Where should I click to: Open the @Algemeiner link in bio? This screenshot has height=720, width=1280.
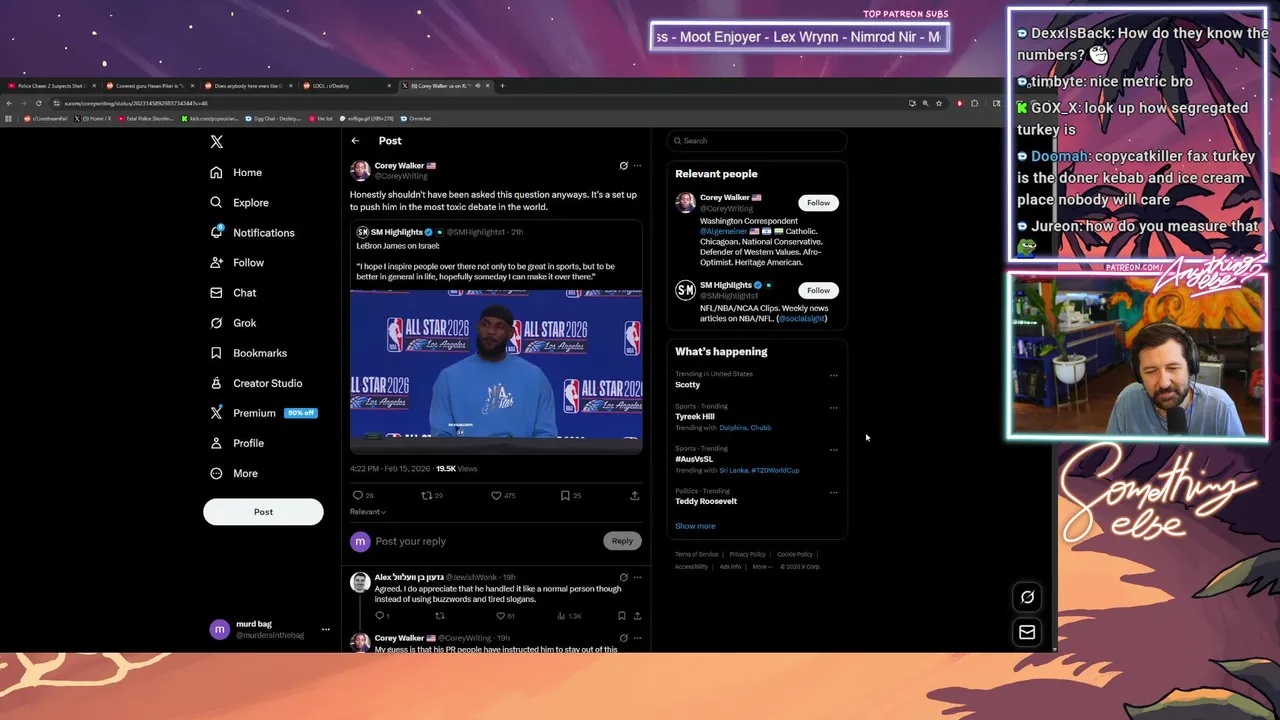coord(723,231)
